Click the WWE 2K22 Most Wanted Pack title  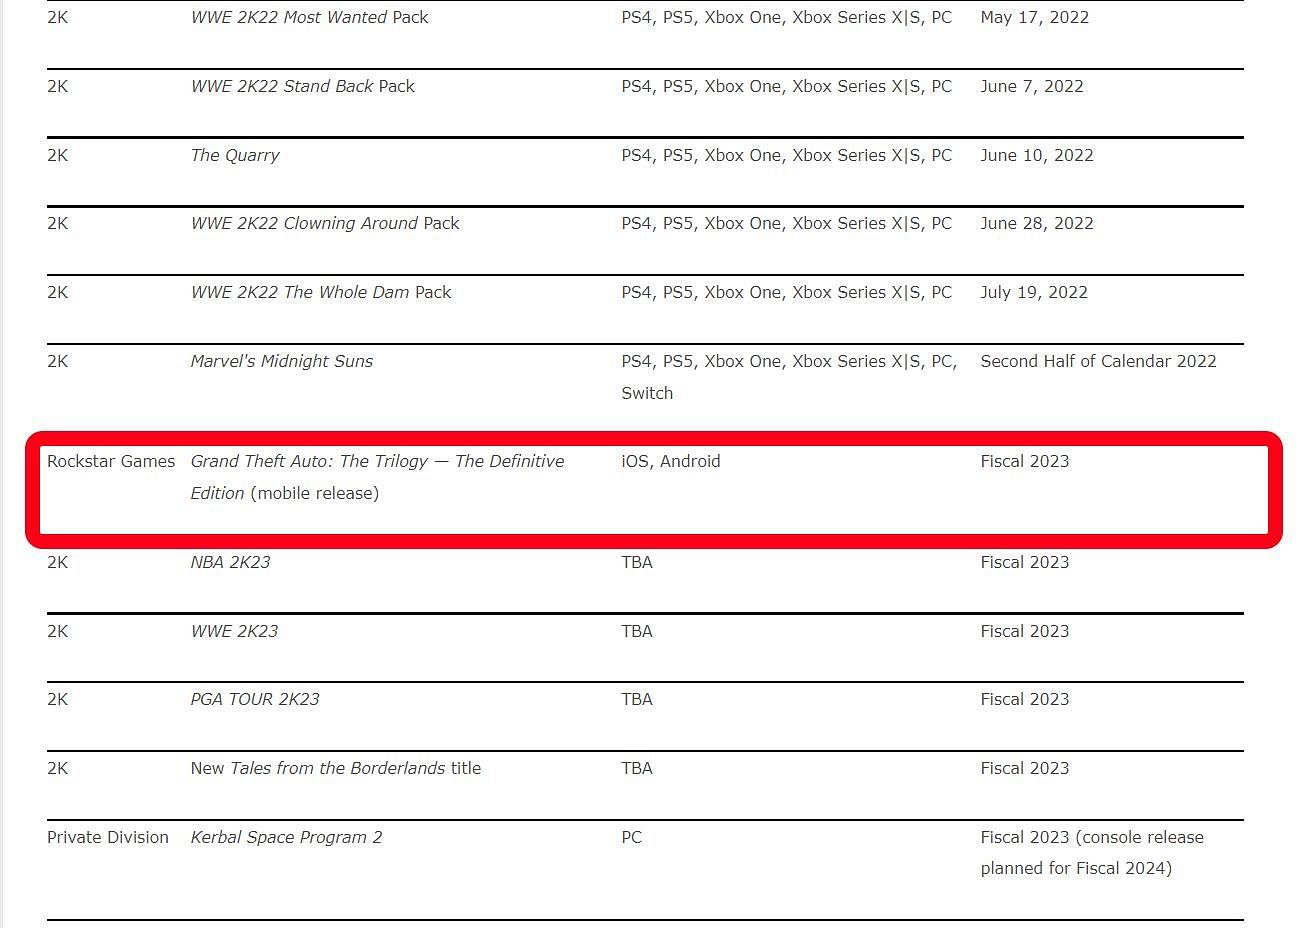tap(309, 17)
